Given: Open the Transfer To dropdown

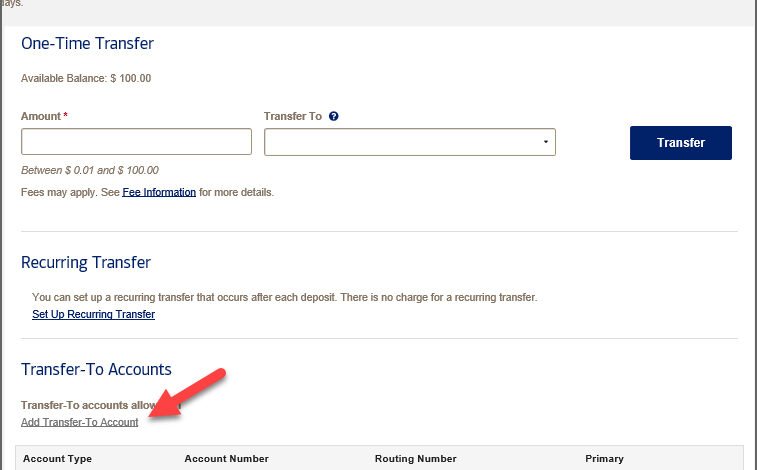Looking at the screenshot, I should point(409,142).
